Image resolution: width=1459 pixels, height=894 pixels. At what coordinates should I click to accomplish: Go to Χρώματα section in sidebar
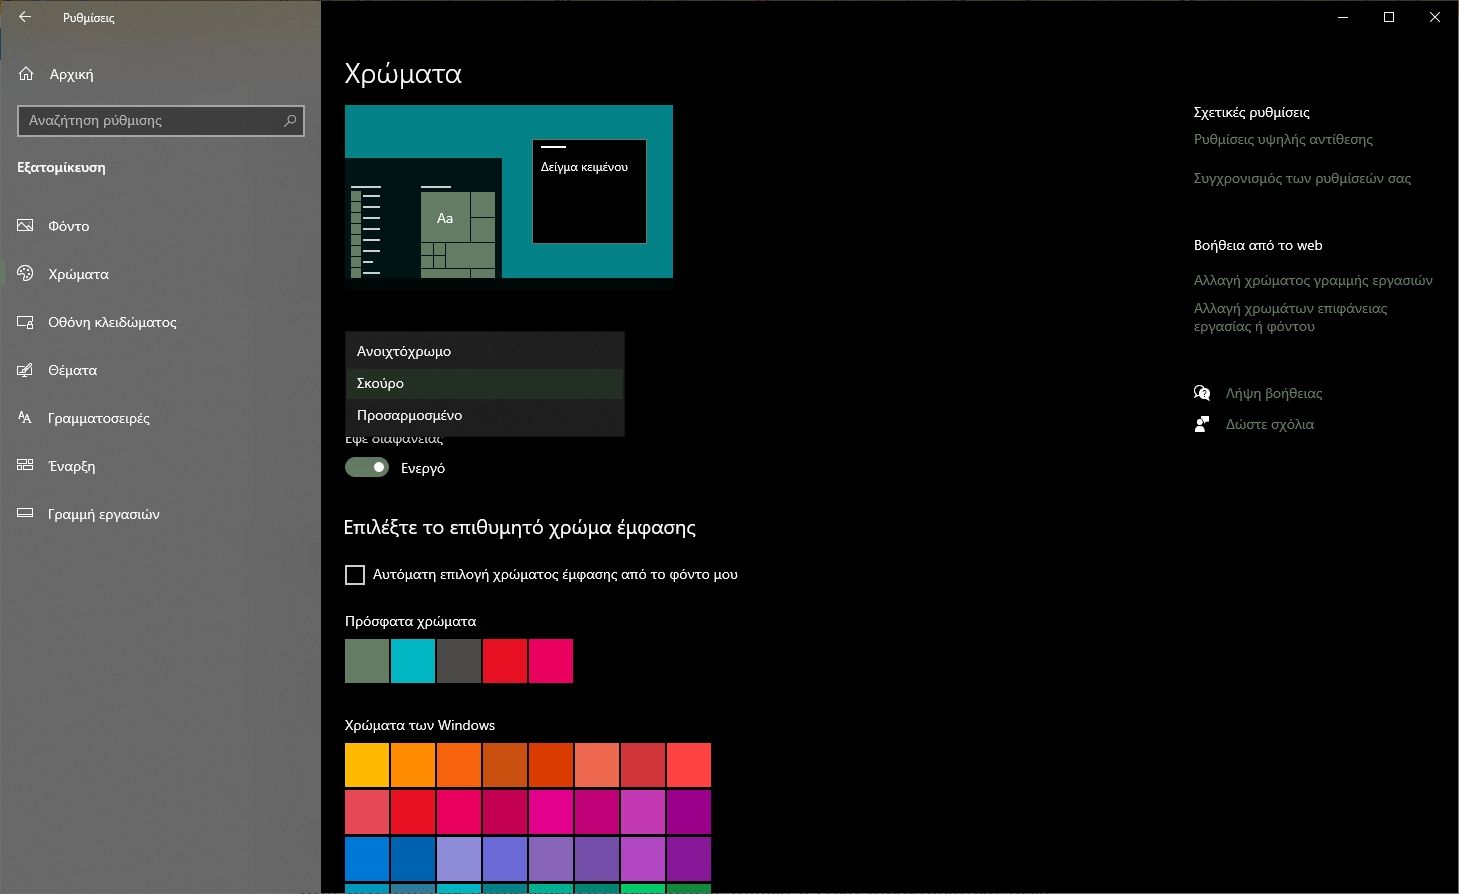78,274
